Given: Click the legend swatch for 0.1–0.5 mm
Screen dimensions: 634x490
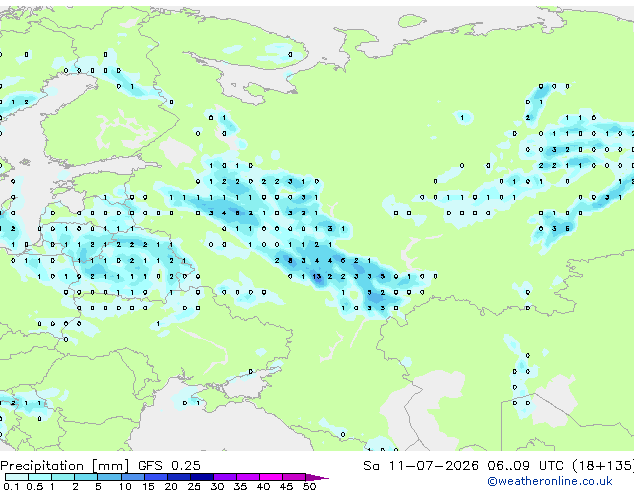Looking at the screenshot, I should 17,477.
